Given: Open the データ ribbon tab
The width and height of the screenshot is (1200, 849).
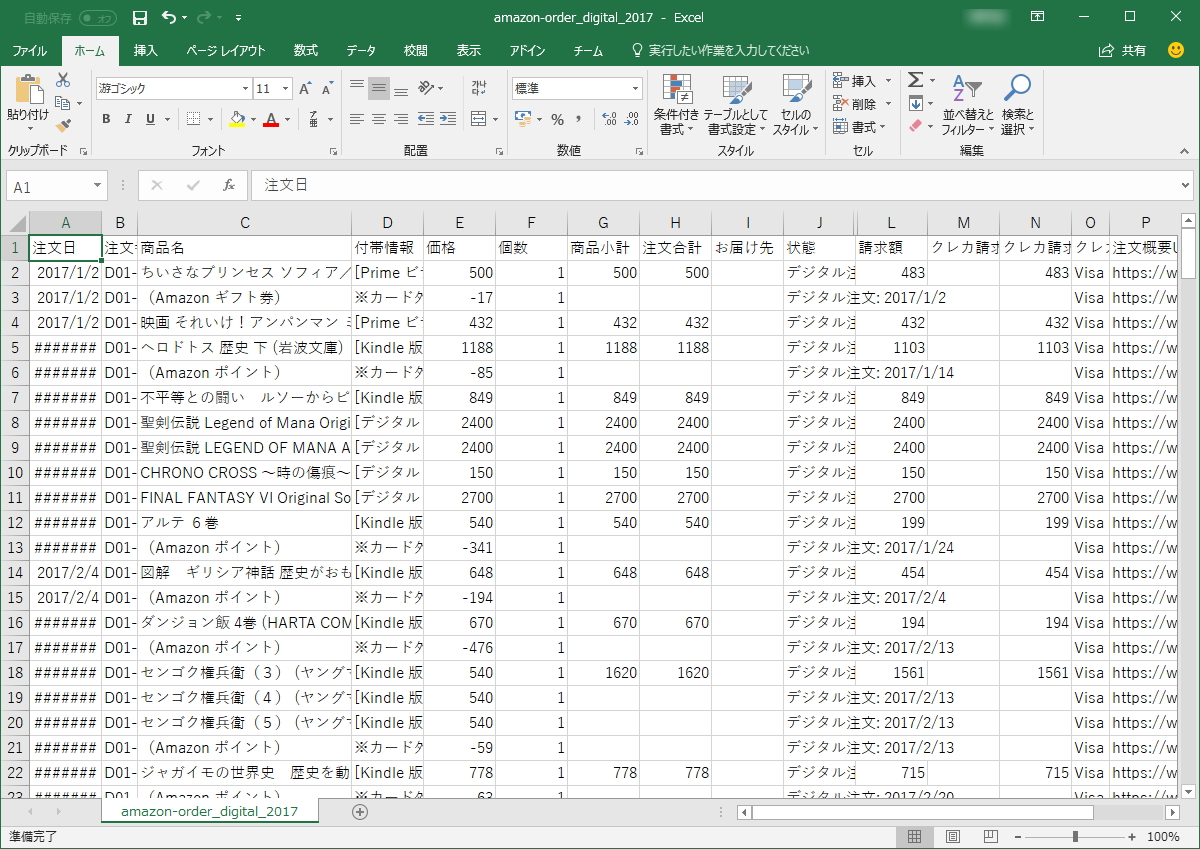Looking at the screenshot, I should pos(360,50).
